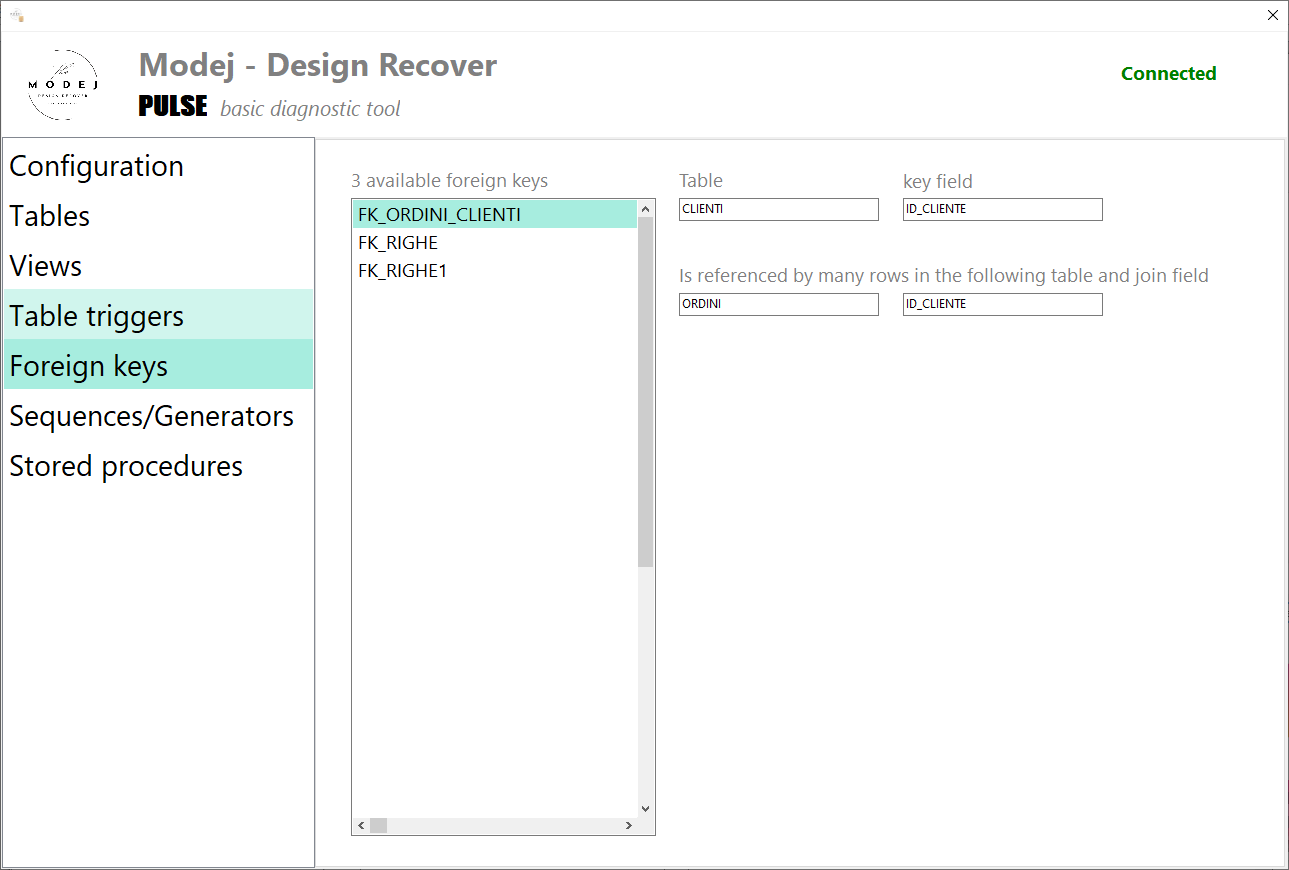Click the PULSE product name

click(x=173, y=106)
